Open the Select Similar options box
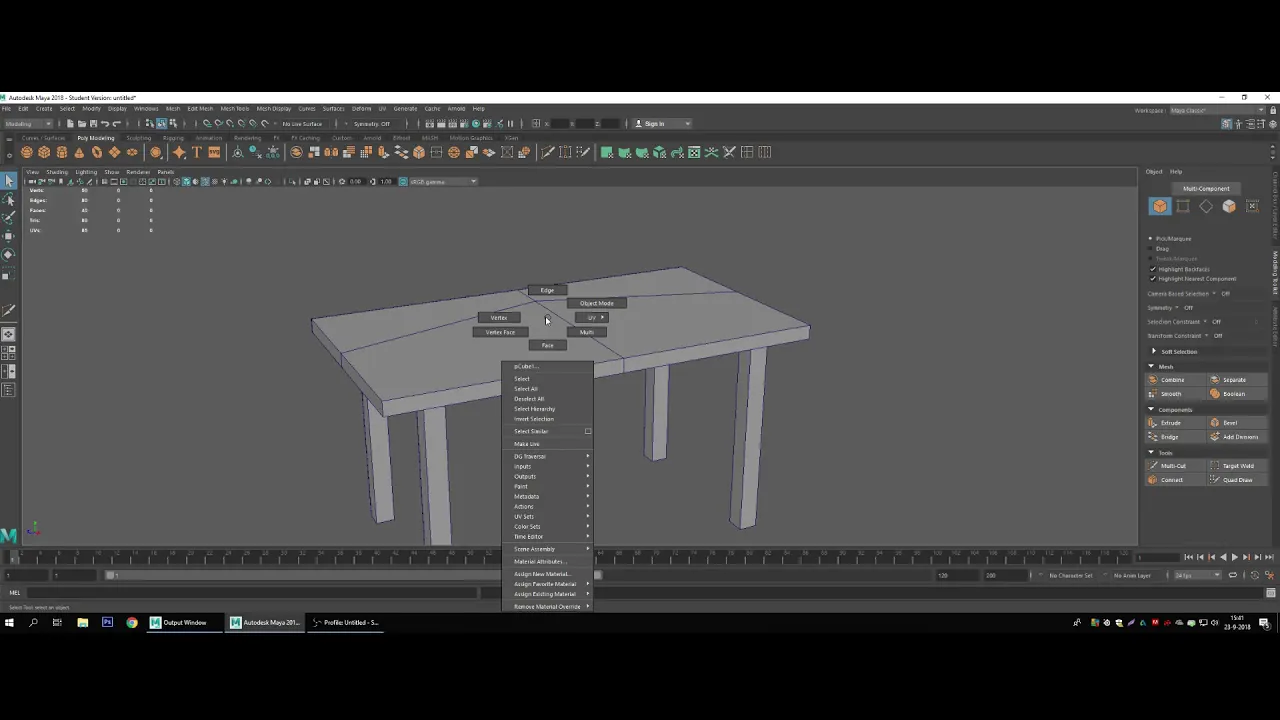 588,431
